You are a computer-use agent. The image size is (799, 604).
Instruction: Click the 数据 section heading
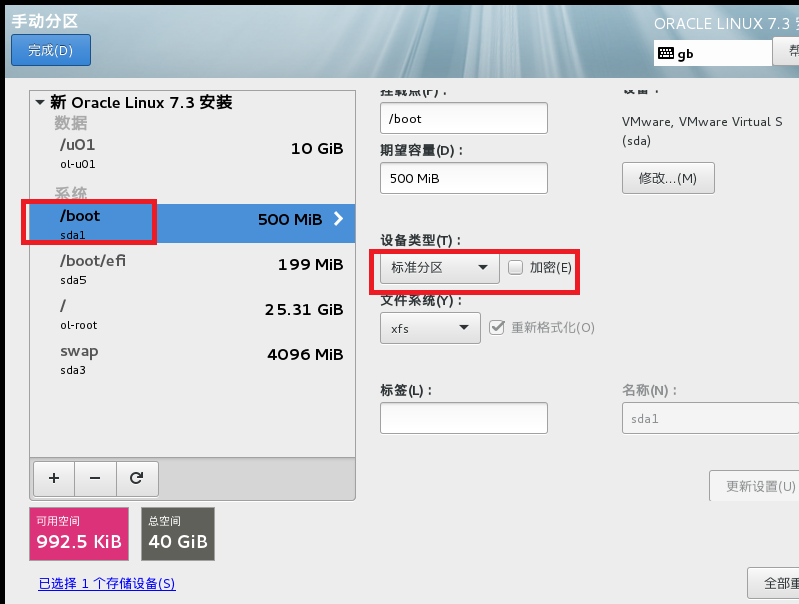click(x=71, y=123)
